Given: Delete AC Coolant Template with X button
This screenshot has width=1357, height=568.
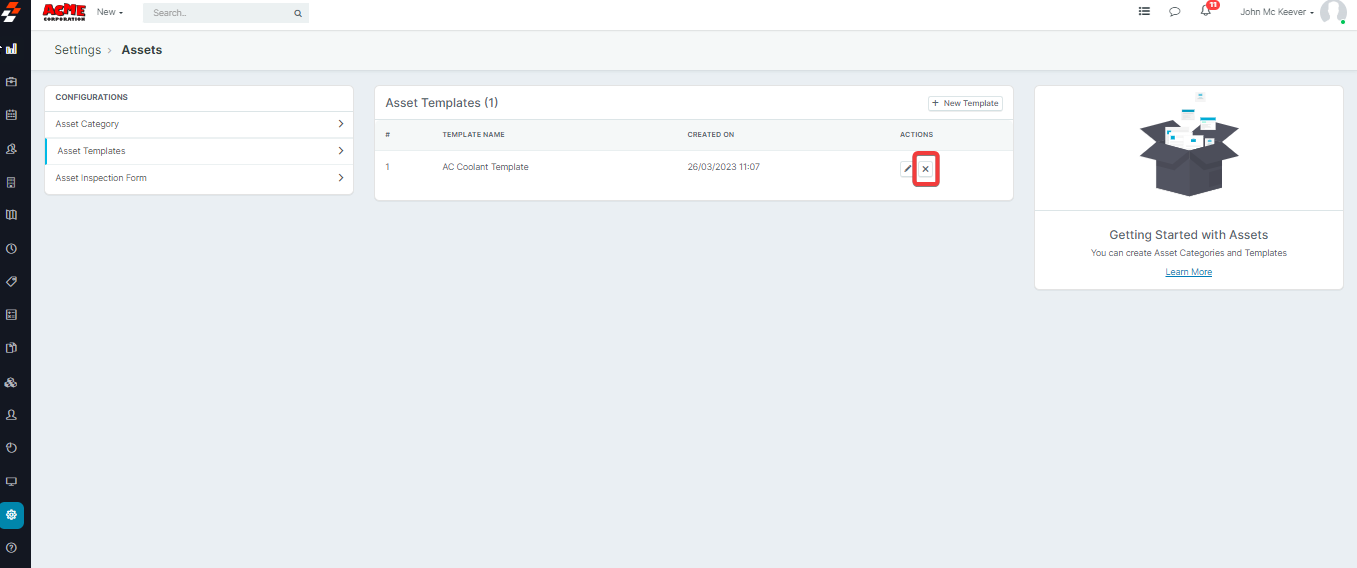Looking at the screenshot, I should coord(926,169).
